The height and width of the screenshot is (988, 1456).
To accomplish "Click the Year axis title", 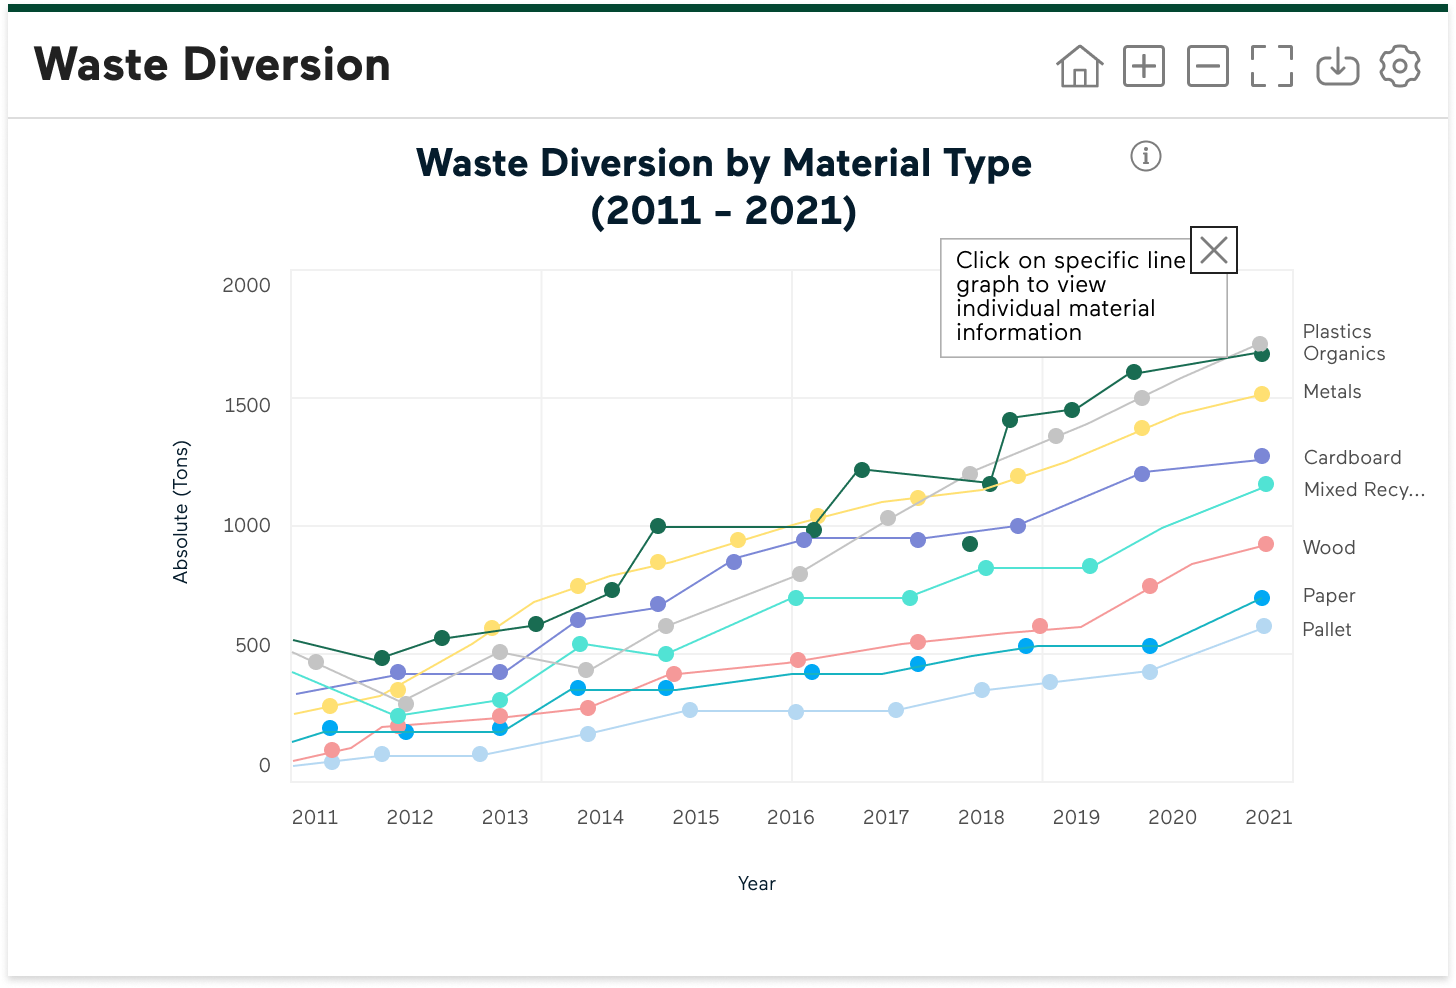I will tap(757, 884).
